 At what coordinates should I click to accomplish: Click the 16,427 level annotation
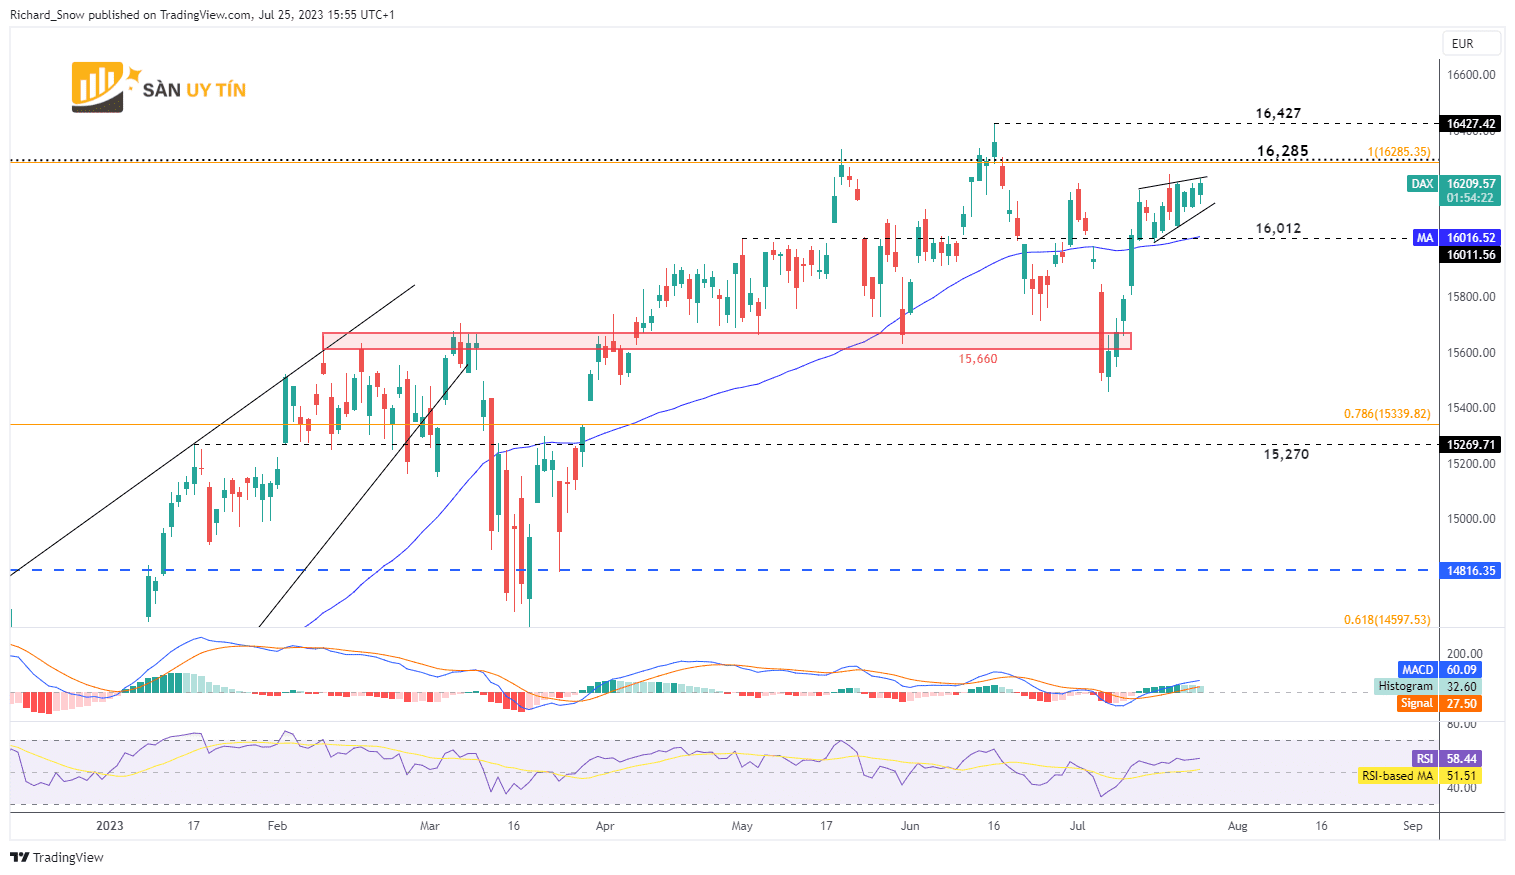(1278, 113)
